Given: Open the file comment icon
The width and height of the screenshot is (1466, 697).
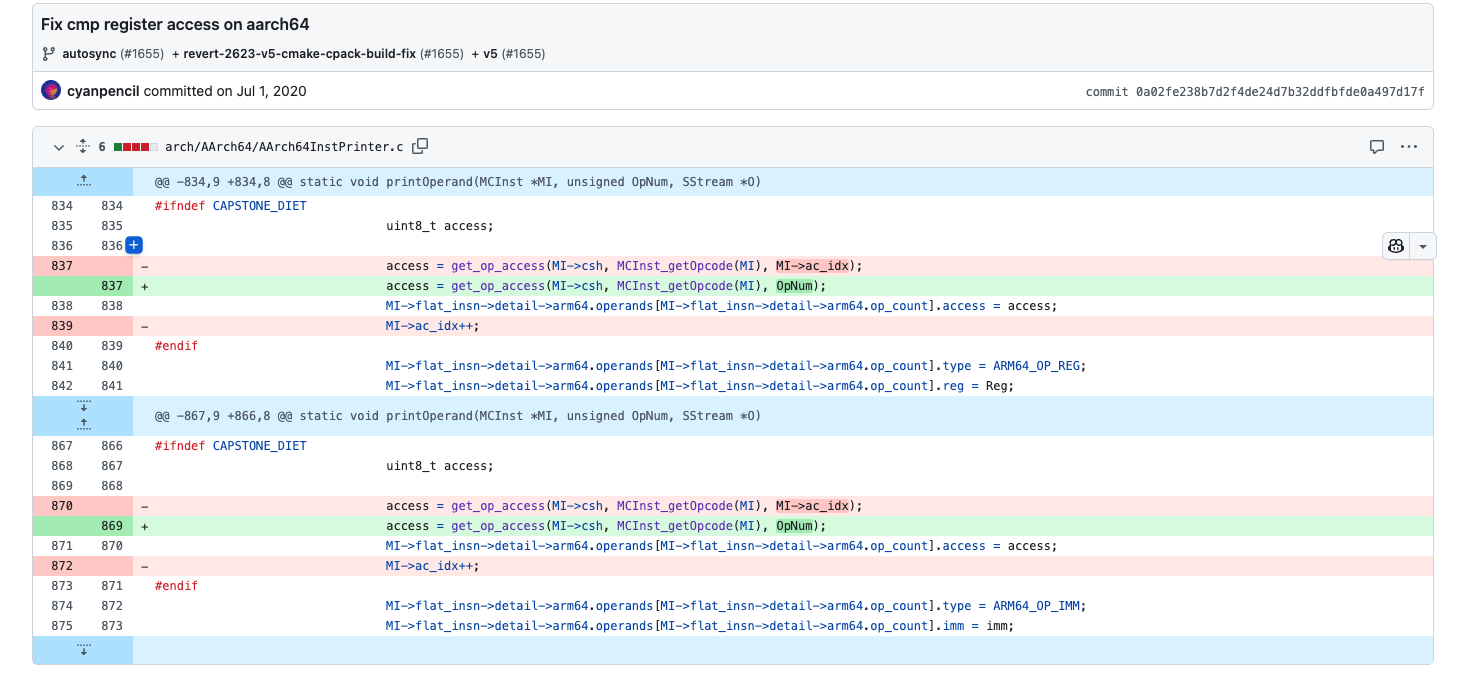Looking at the screenshot, I should 1377,147.
